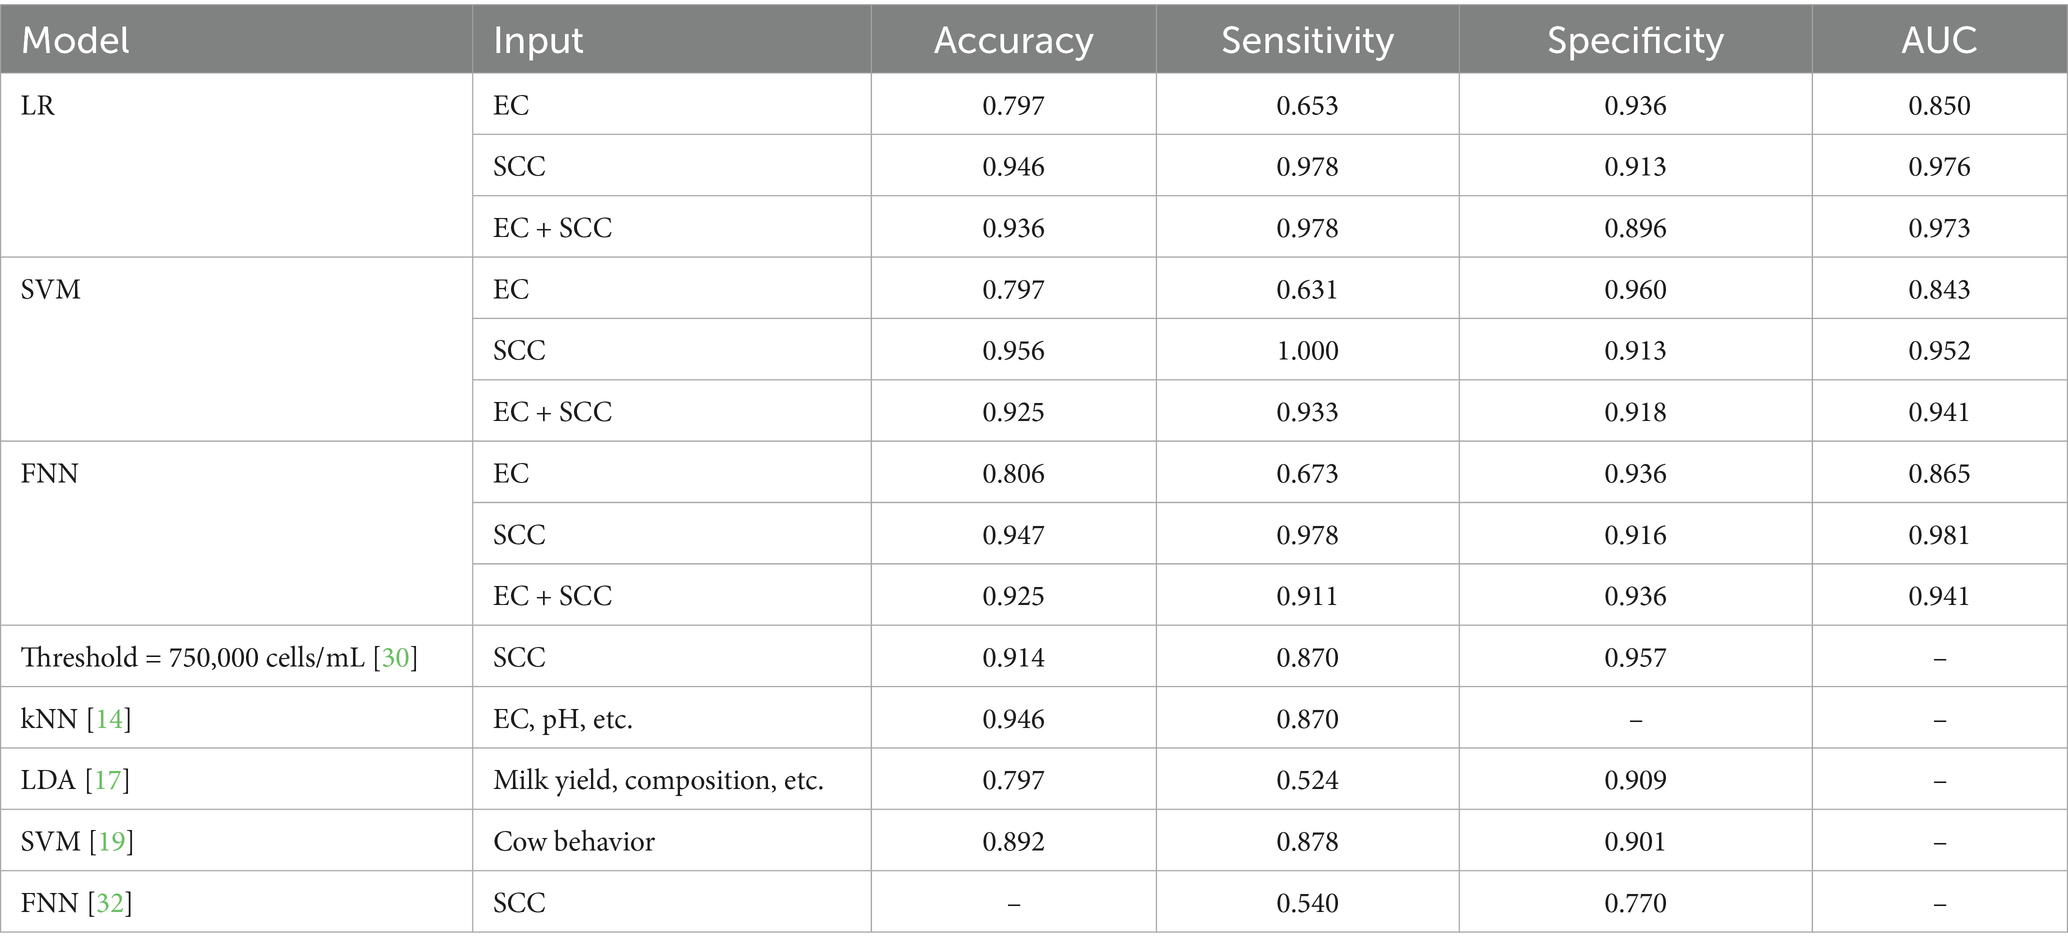This screenshot has height=950, width=2068.
Task: Select the Specificity column header
Action: [1635, 40]
